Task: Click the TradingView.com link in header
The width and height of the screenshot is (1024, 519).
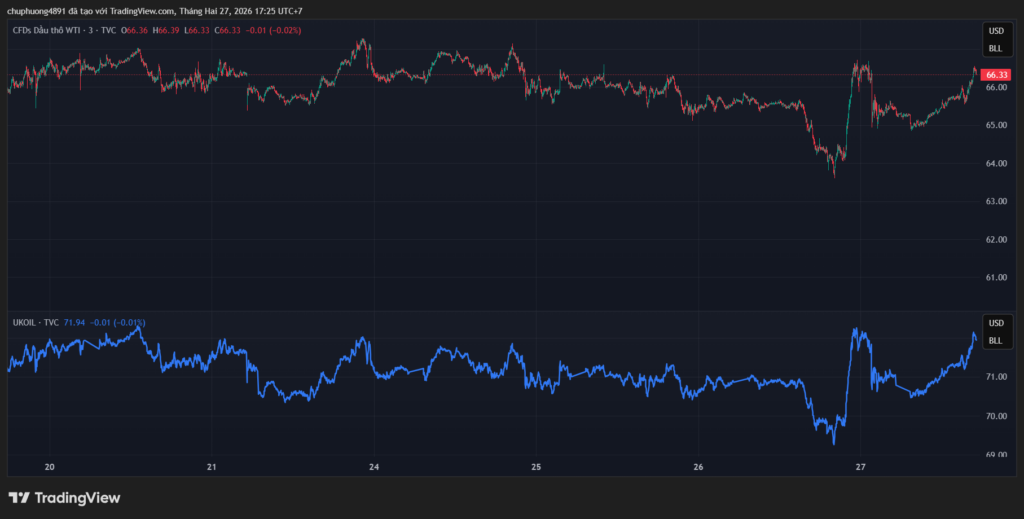Action: coord(140,11)
